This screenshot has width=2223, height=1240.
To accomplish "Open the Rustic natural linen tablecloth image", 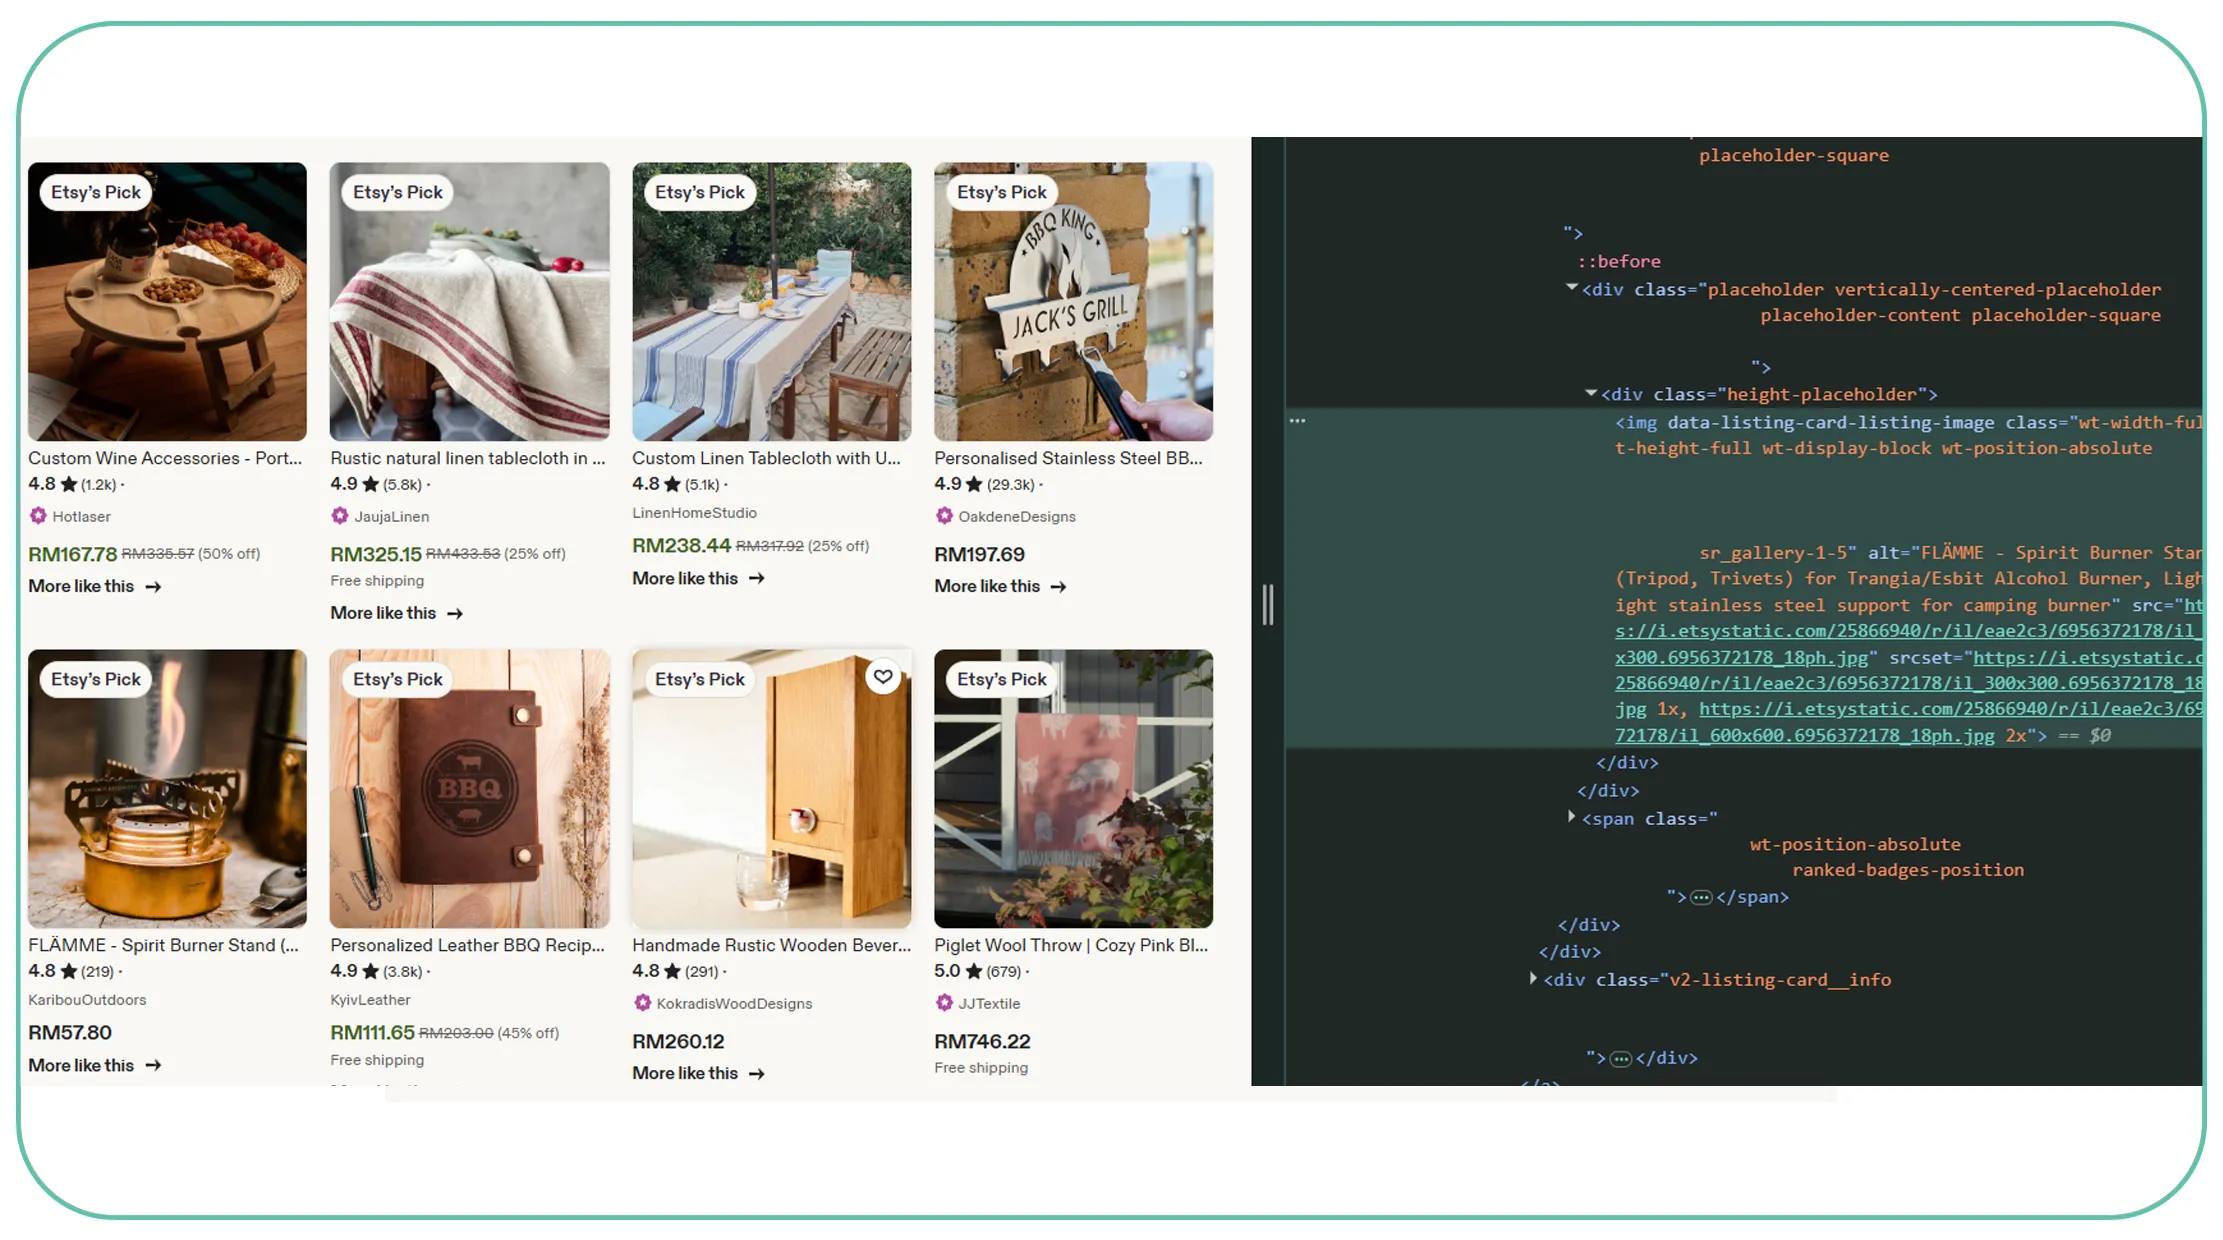I will [469, 301].
